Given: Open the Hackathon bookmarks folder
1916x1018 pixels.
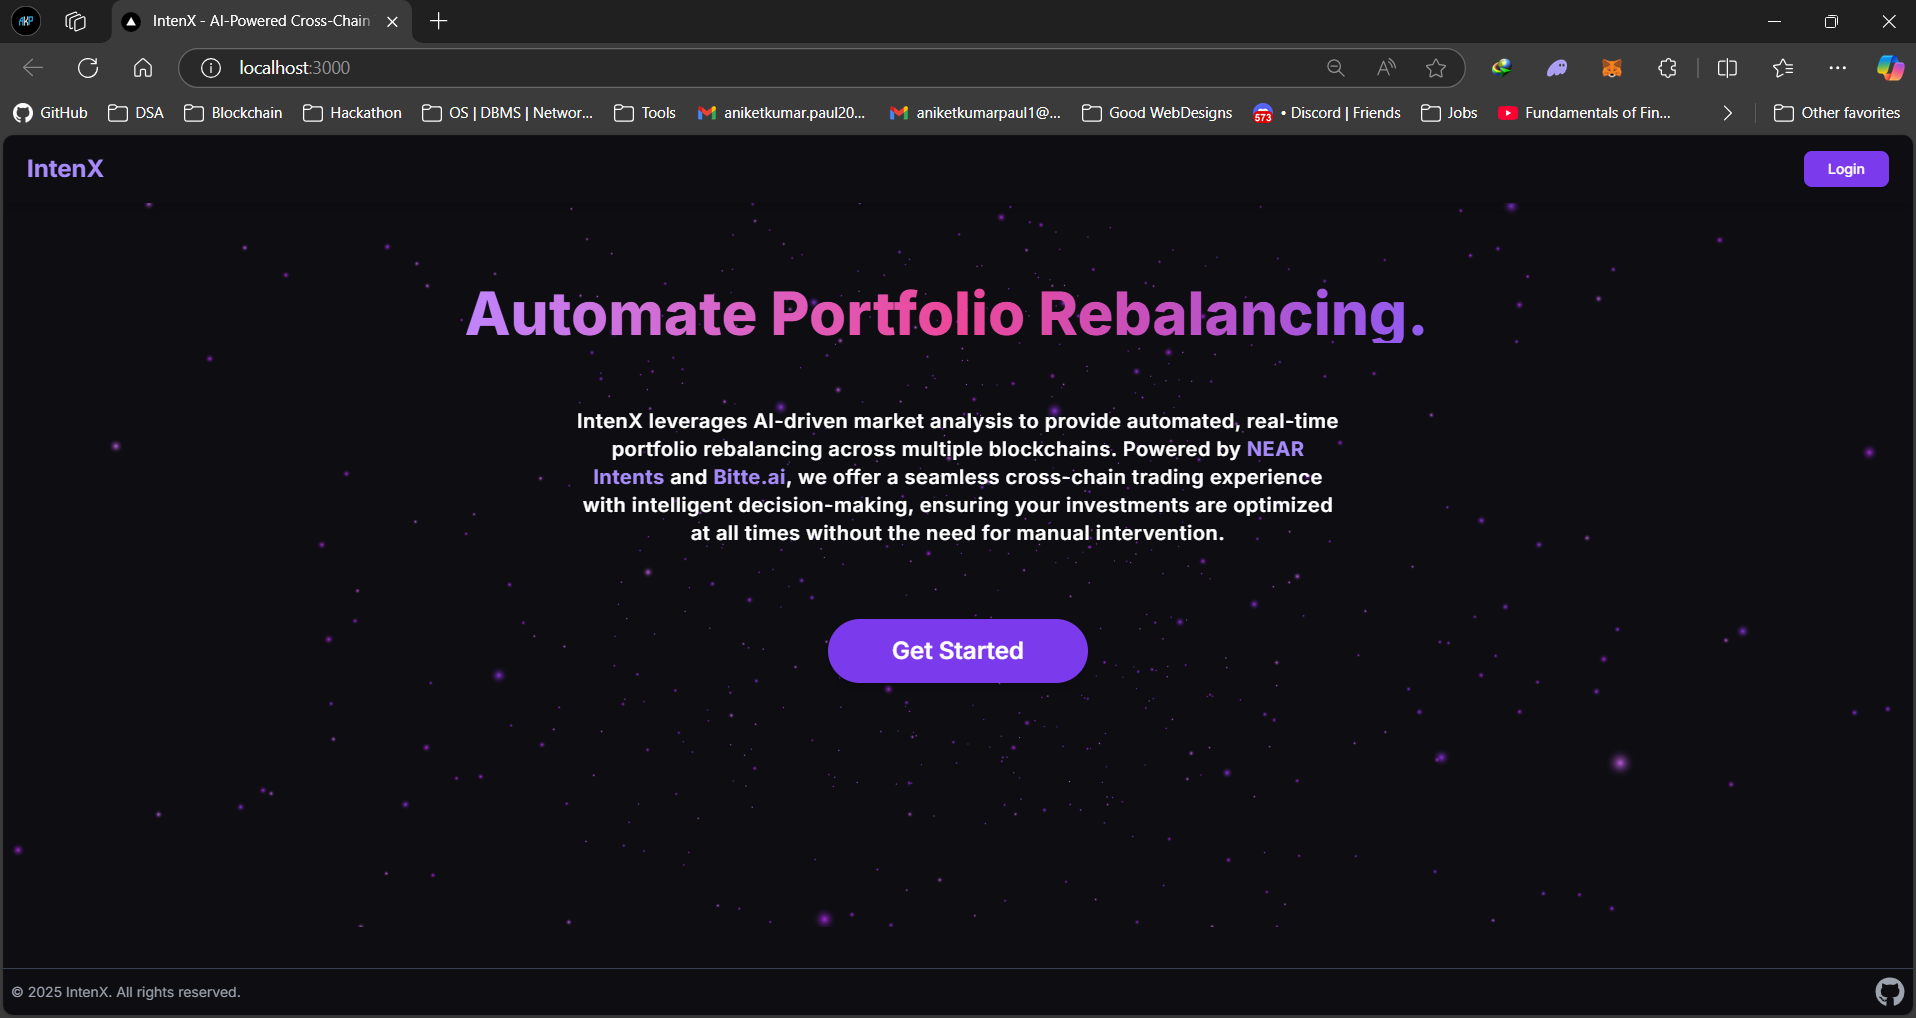Looking at the screenshot, I should coord(352,113).
